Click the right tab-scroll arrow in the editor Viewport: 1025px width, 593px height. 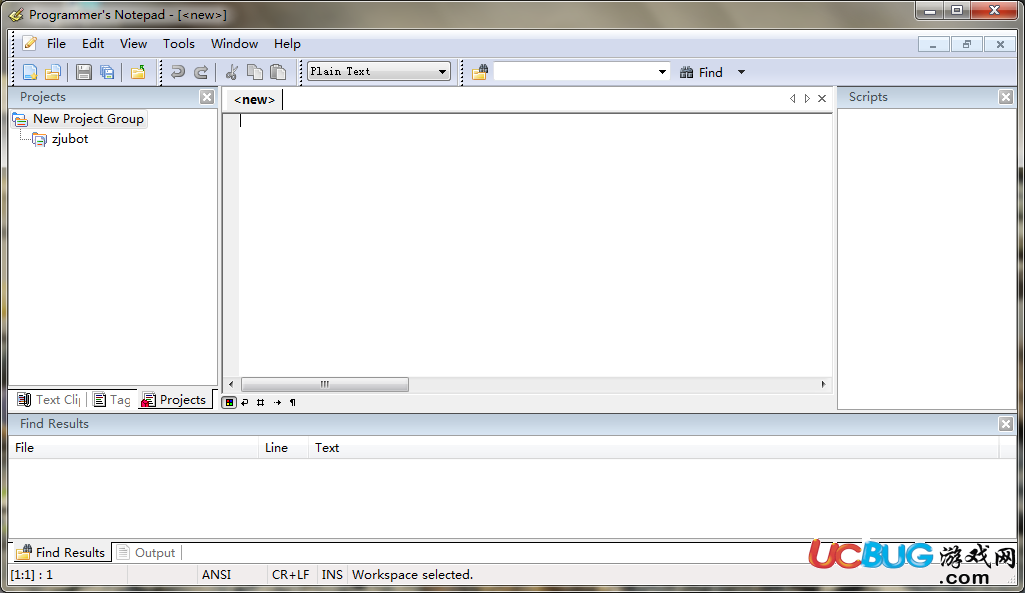point(807,98)
